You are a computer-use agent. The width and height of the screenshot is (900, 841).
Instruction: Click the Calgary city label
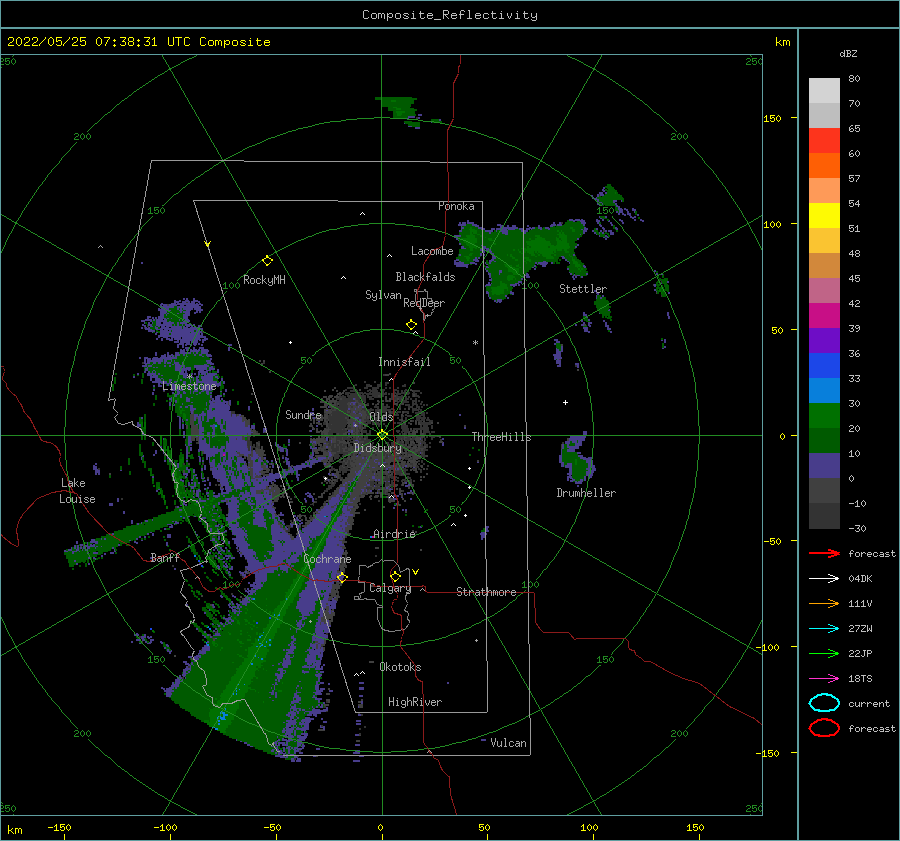(390, 588)
